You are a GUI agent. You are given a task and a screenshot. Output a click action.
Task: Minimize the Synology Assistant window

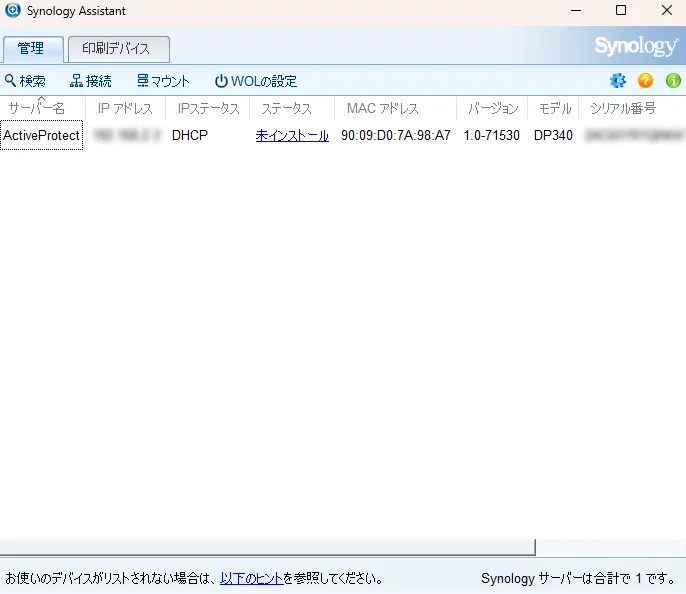point(576,10)
